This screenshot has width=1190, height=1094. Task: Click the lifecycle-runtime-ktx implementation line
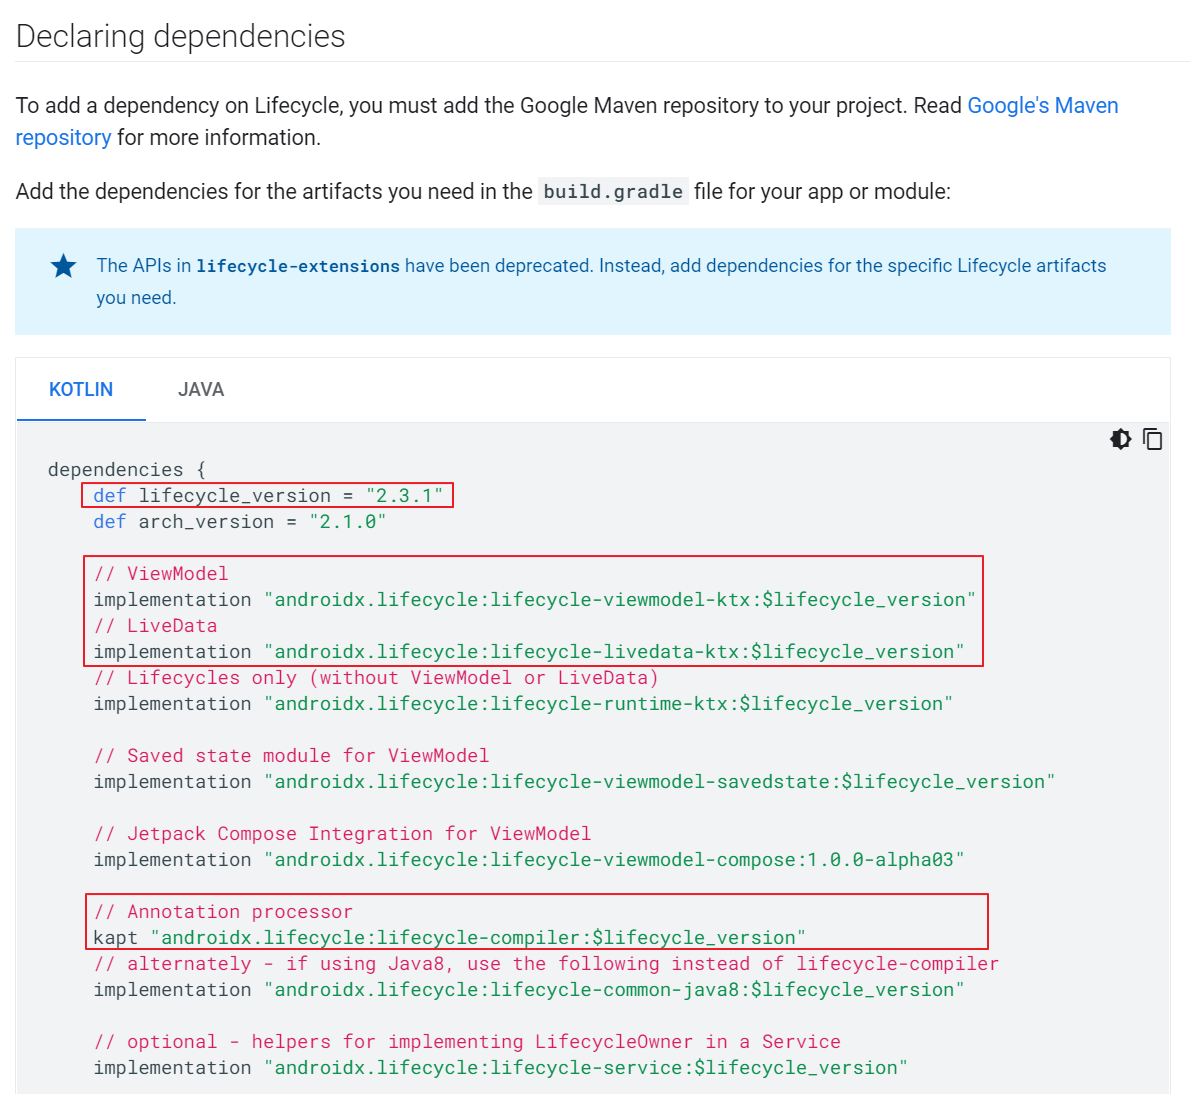point(522,704)
